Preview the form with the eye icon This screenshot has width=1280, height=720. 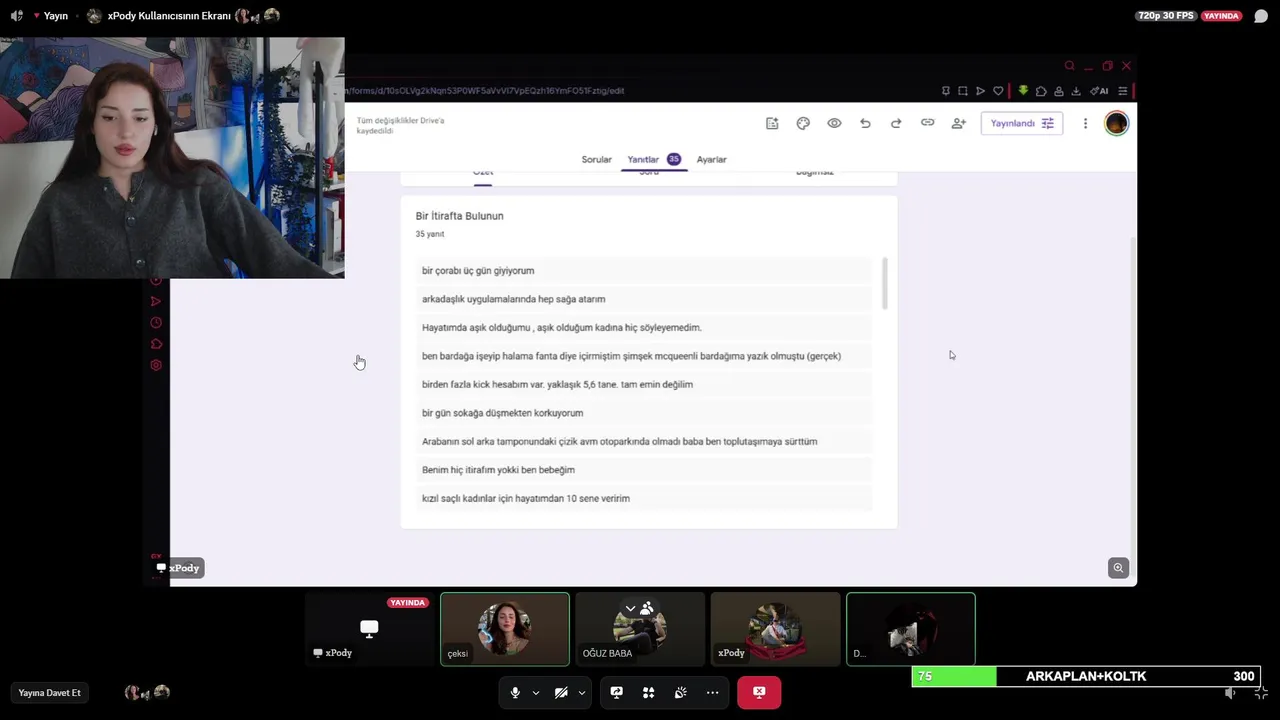tap(834, 123)
